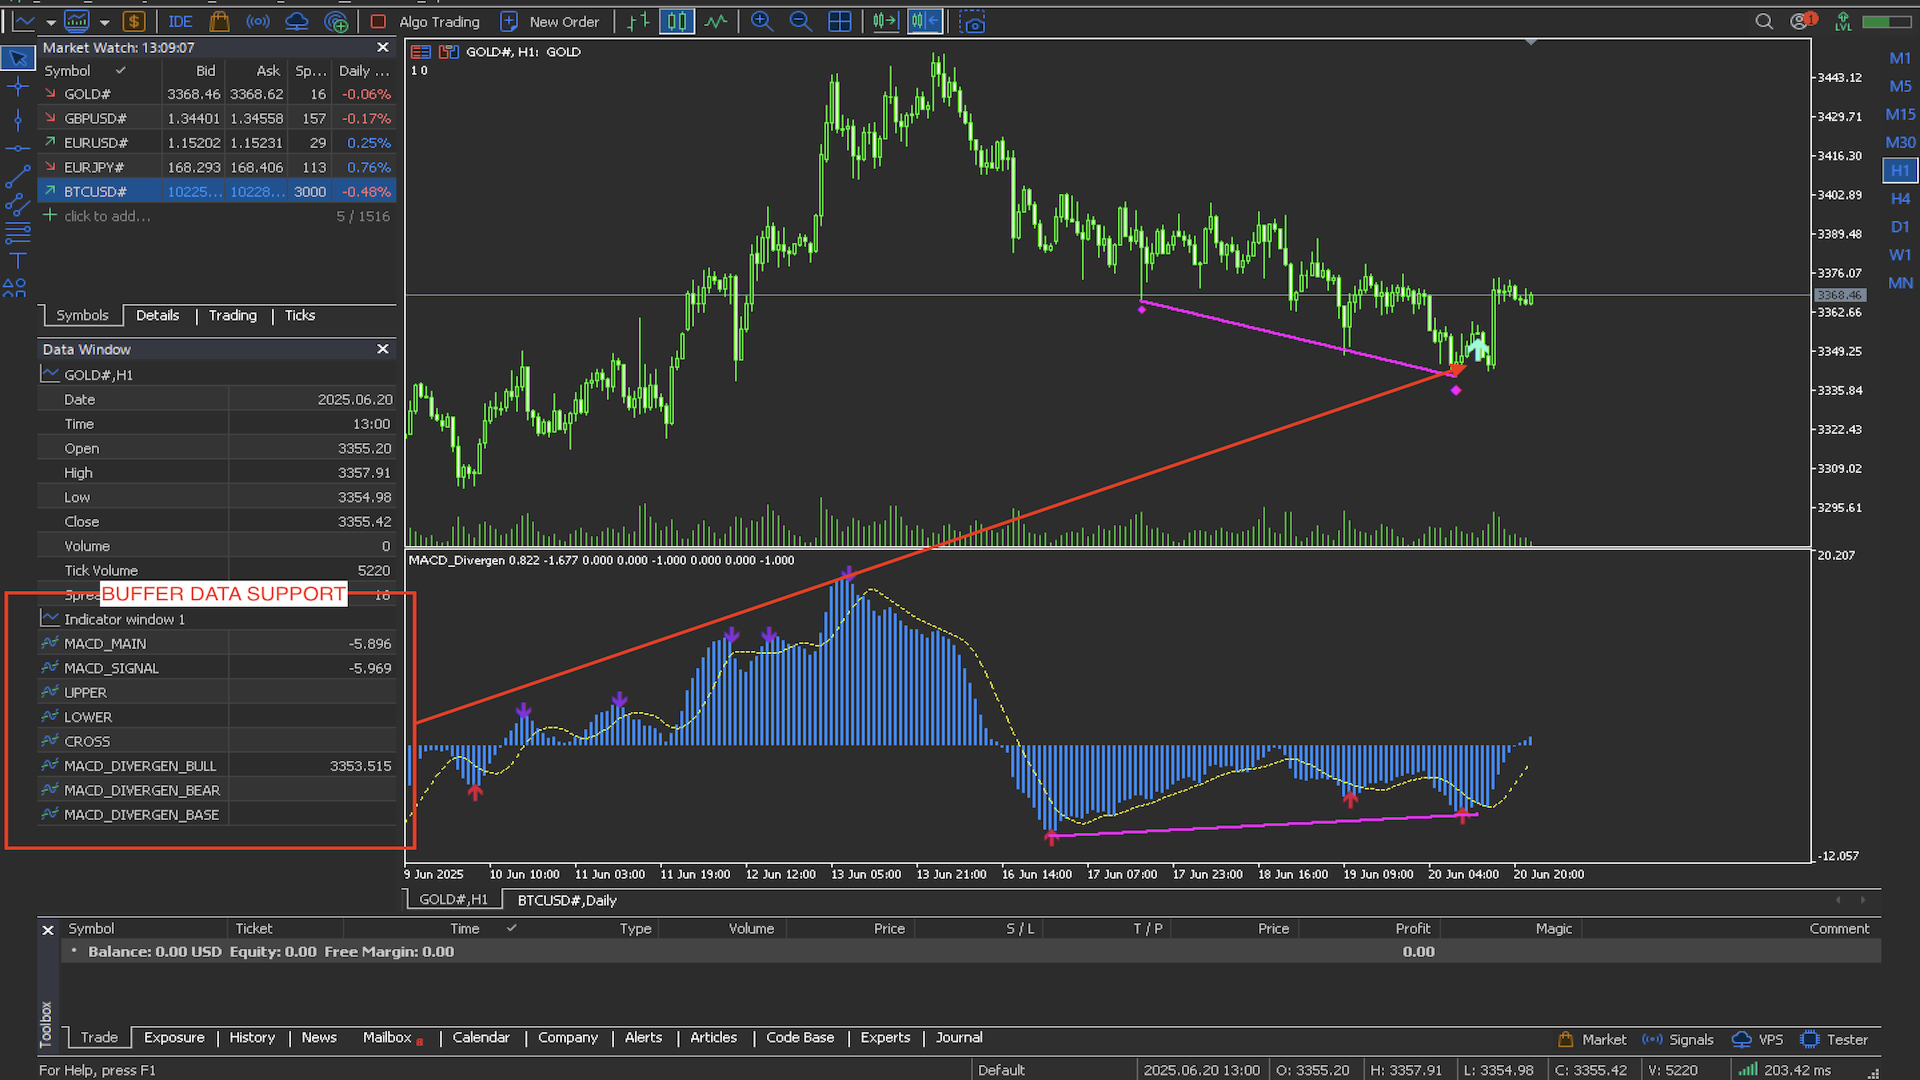Take a chart screenshot with the camera icon
Screen dimensions: 1920x1080
point(972,22)
